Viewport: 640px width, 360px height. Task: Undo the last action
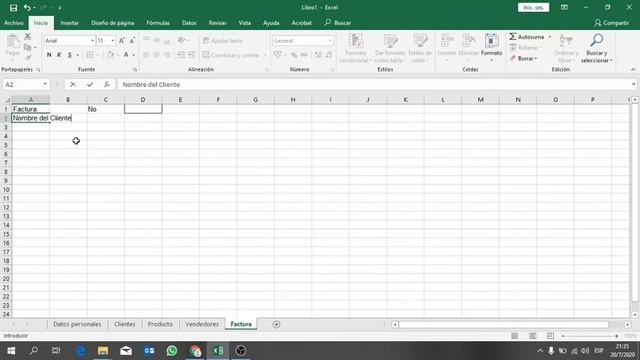(x=27, y=8)
